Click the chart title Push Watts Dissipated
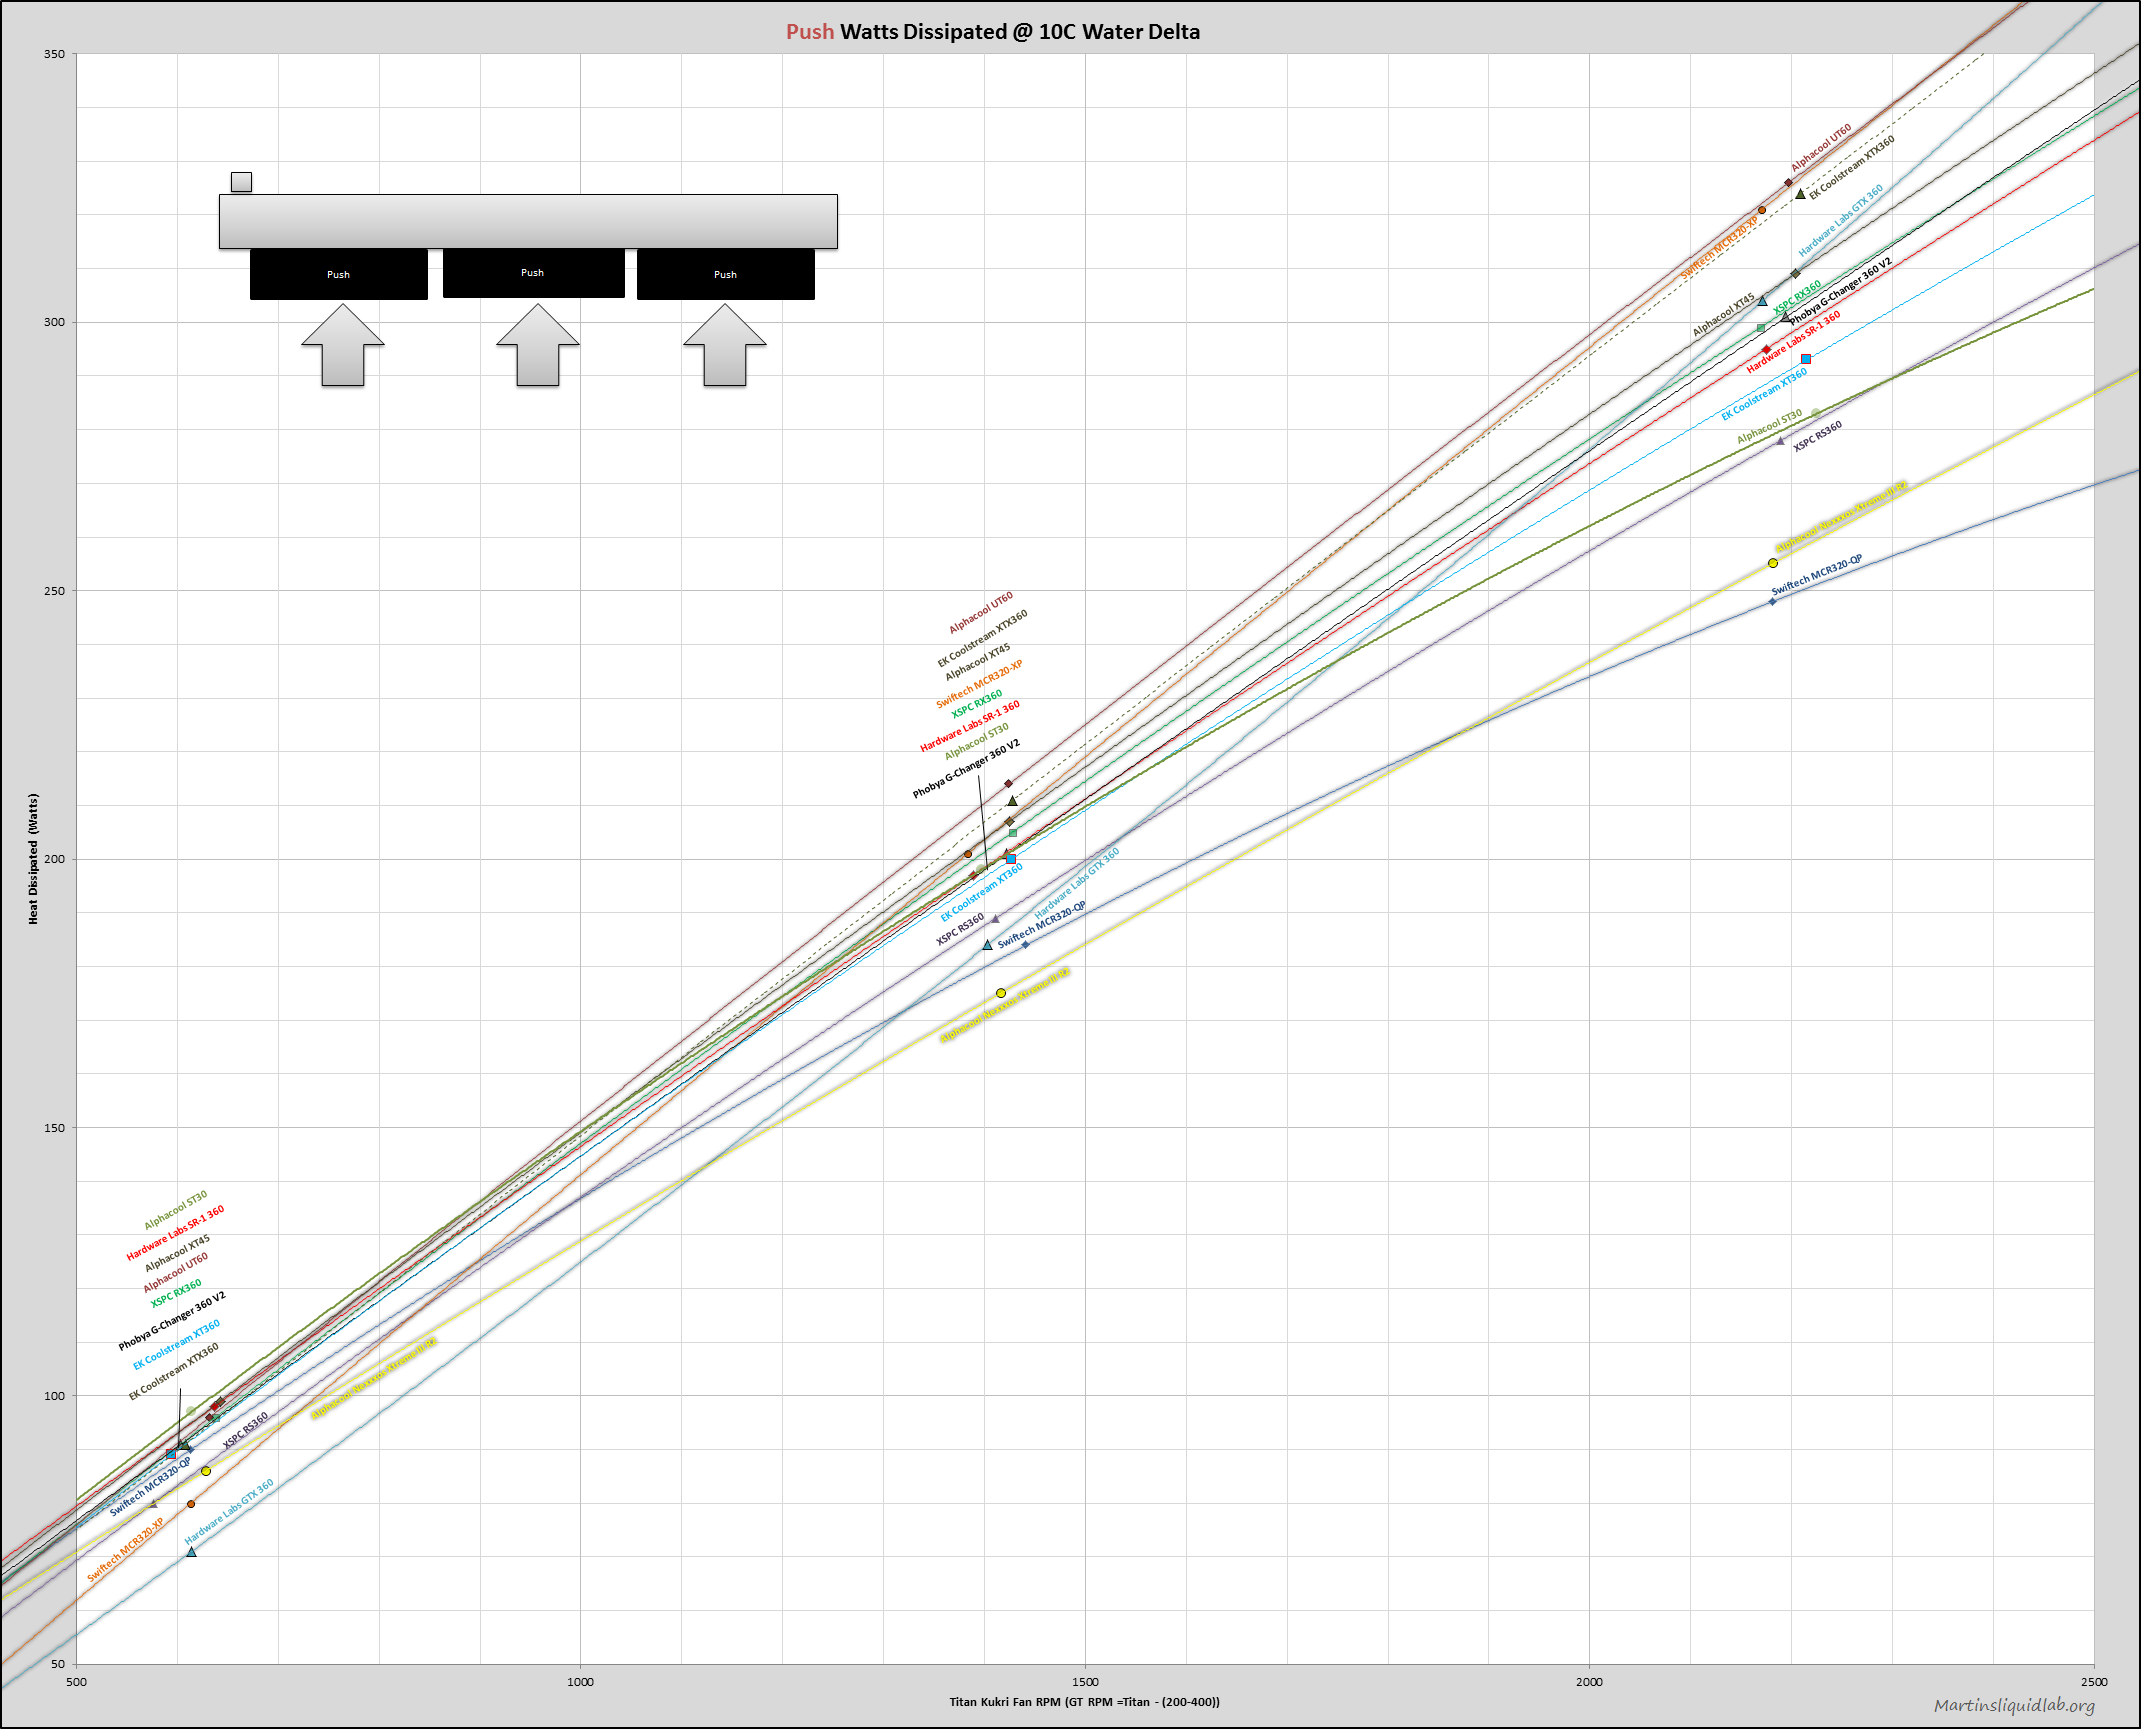Viewport: 2141px width, 1729px height. click(x=992, y=32)
